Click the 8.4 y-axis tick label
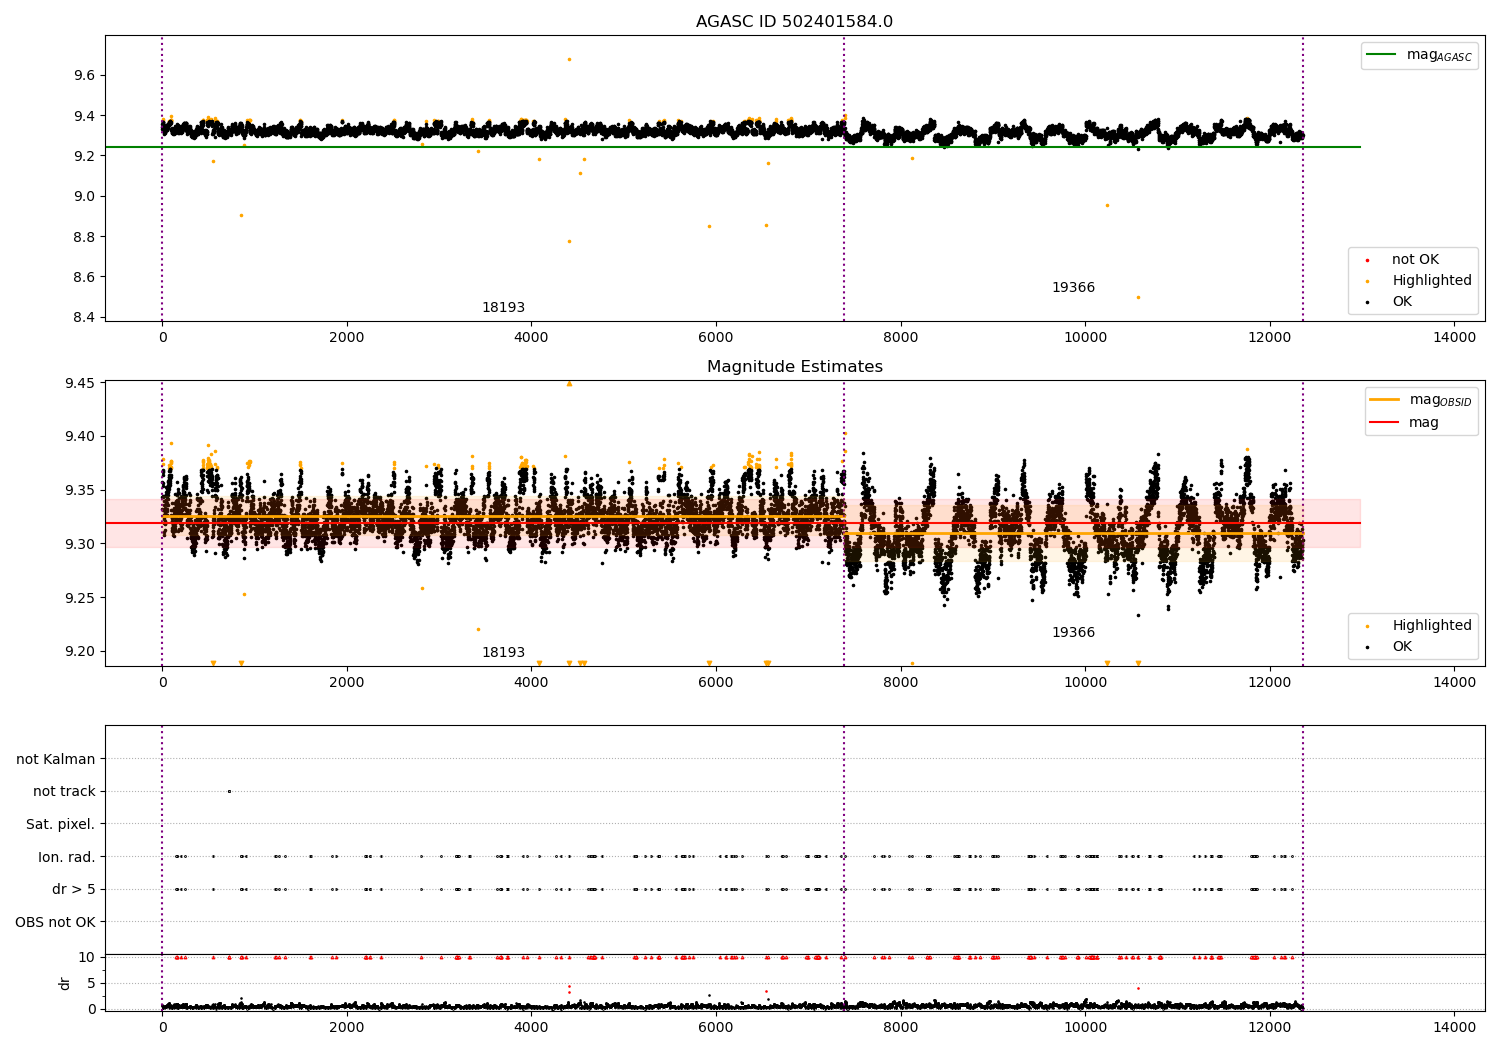This screenshot has height=1050, width=1500. pyautogui.click(x=83, y=318)
